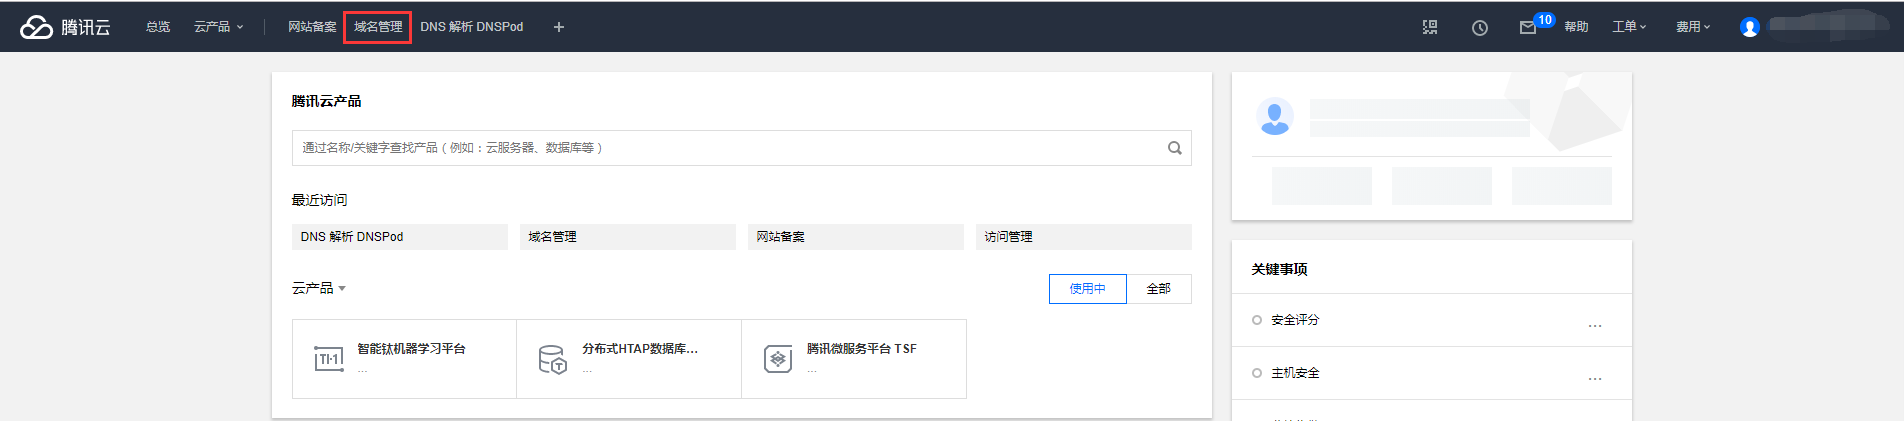
Task: Expand the 费用 dropdown menu
Action: click(x=1693, y=27)
